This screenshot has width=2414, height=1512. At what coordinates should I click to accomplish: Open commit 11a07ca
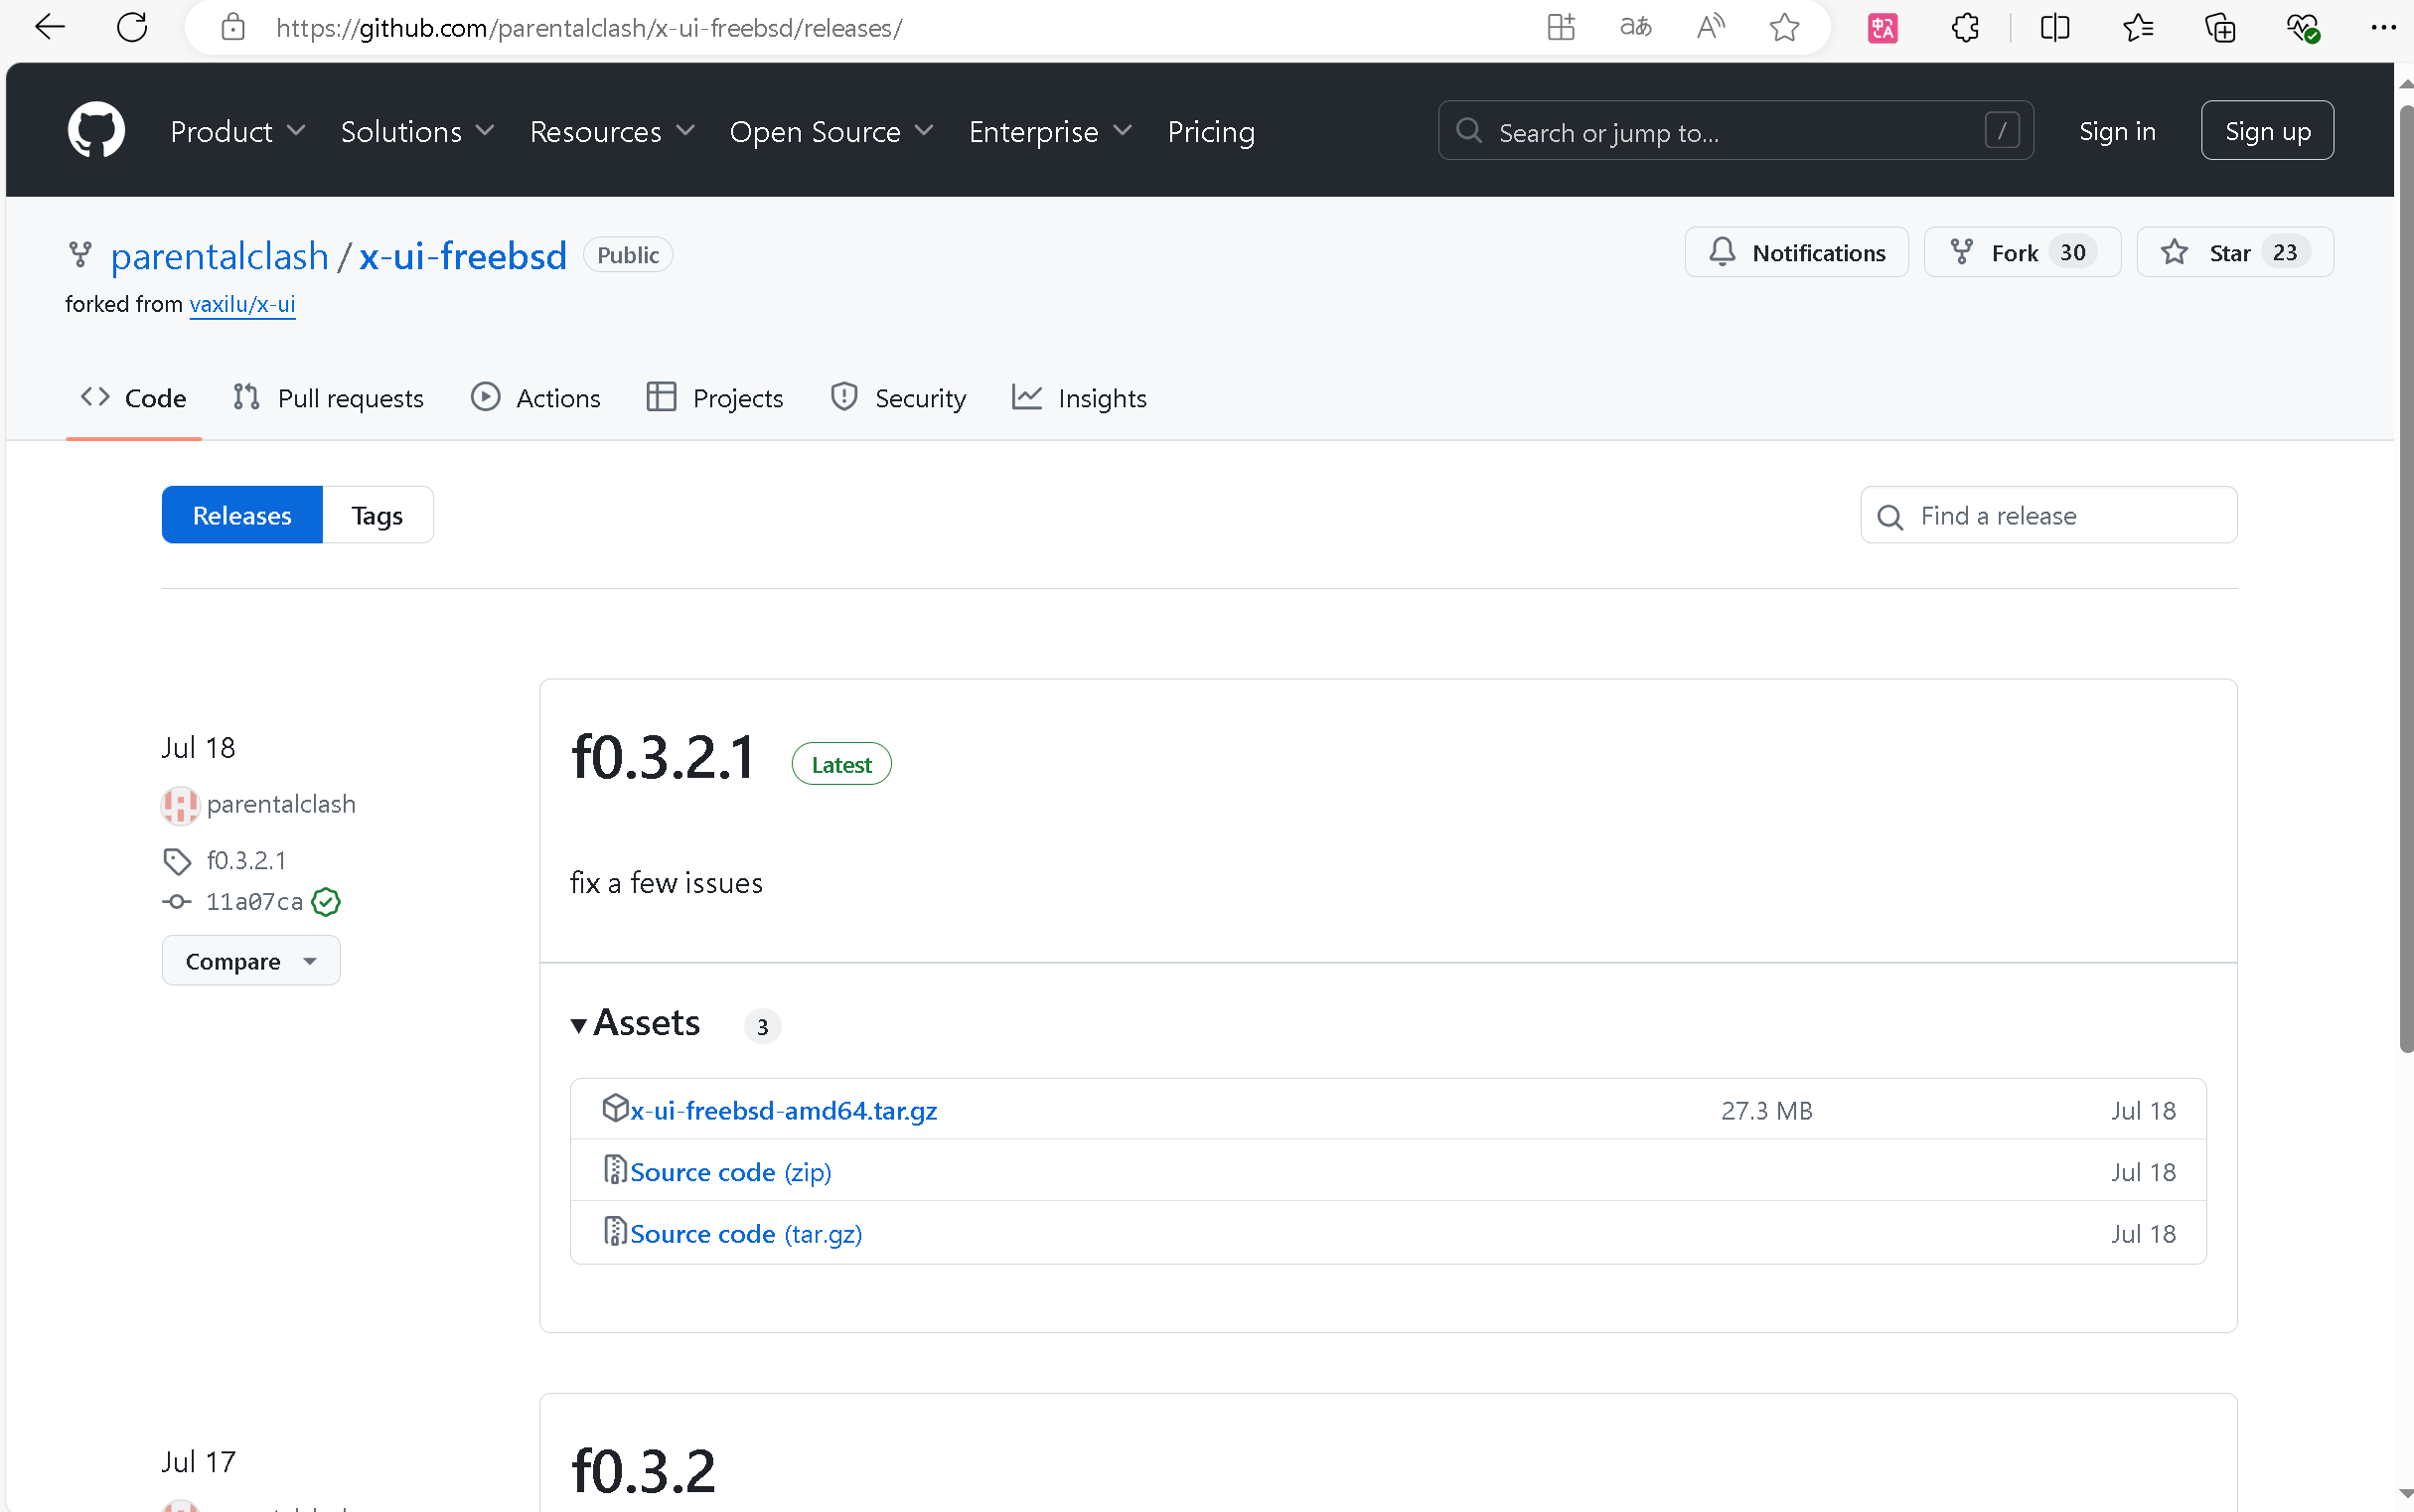(x=254, y=902)
